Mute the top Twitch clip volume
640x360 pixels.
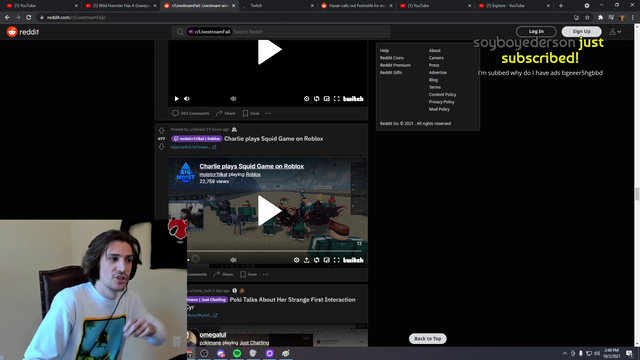click(187, 99)
